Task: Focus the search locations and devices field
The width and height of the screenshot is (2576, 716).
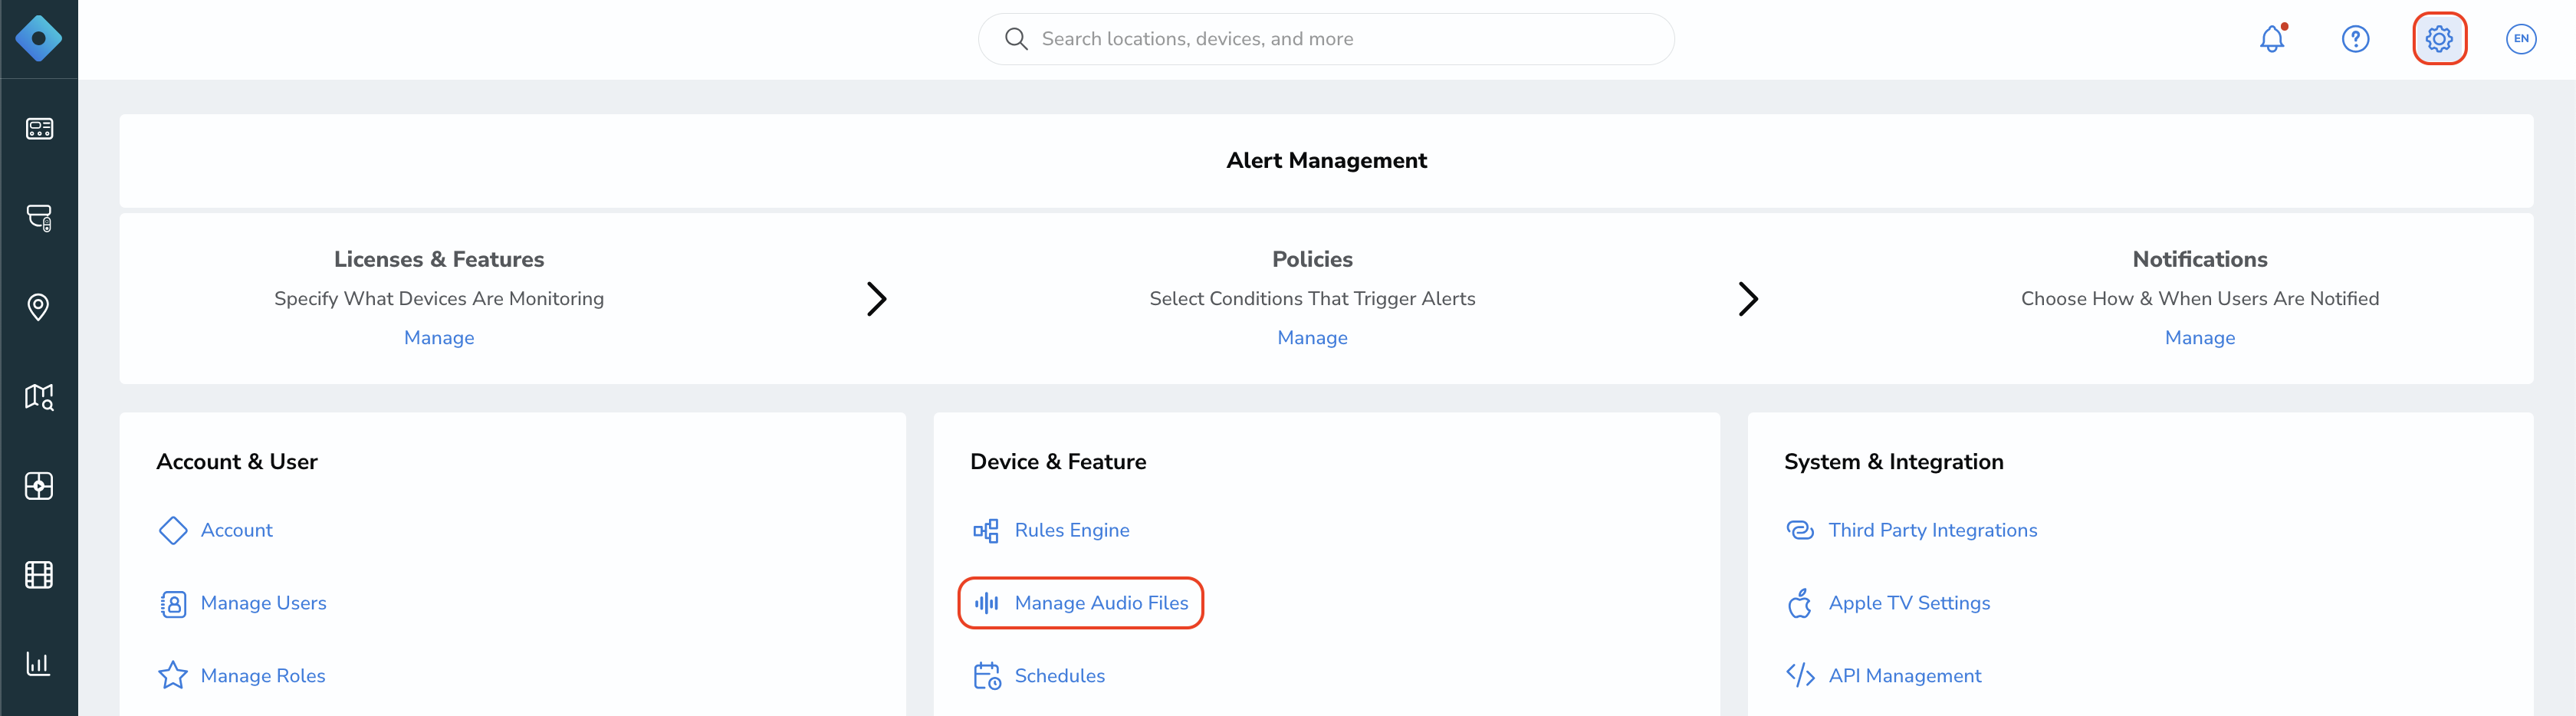Action: click(x=1326, y=39)
